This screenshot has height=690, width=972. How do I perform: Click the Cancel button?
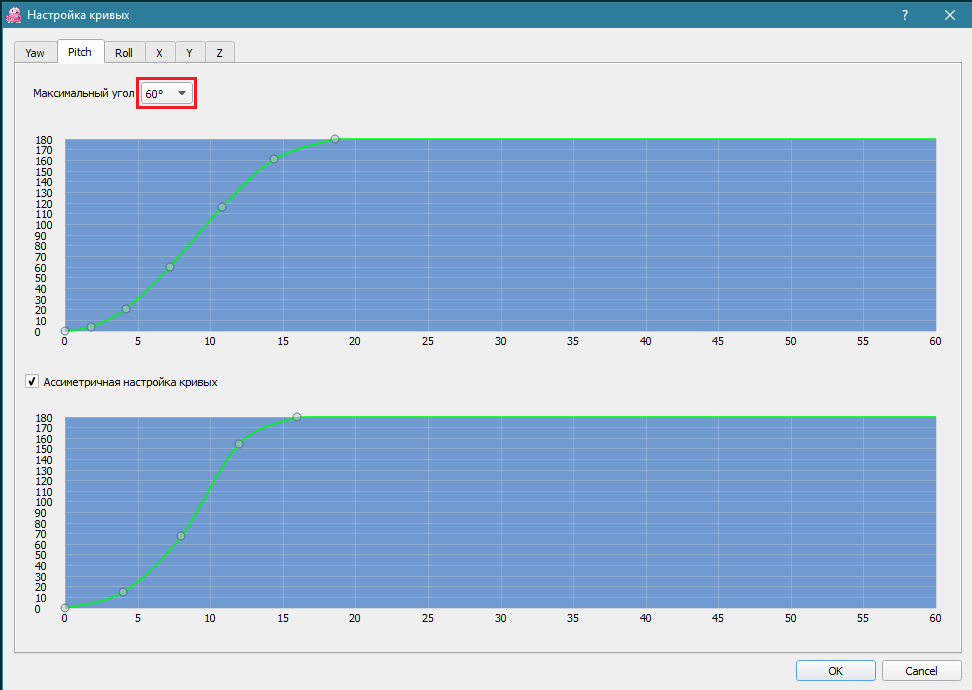tap(921, 671)
